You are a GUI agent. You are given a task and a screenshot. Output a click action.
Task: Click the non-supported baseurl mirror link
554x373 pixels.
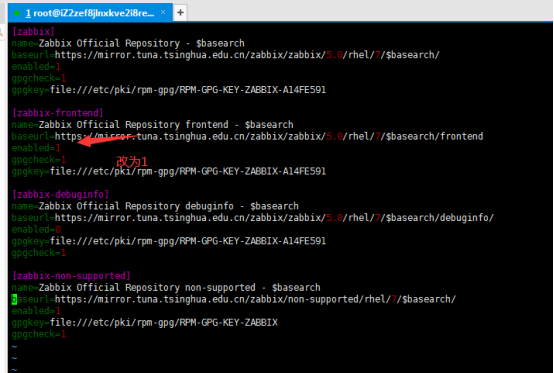click(255, 299)
